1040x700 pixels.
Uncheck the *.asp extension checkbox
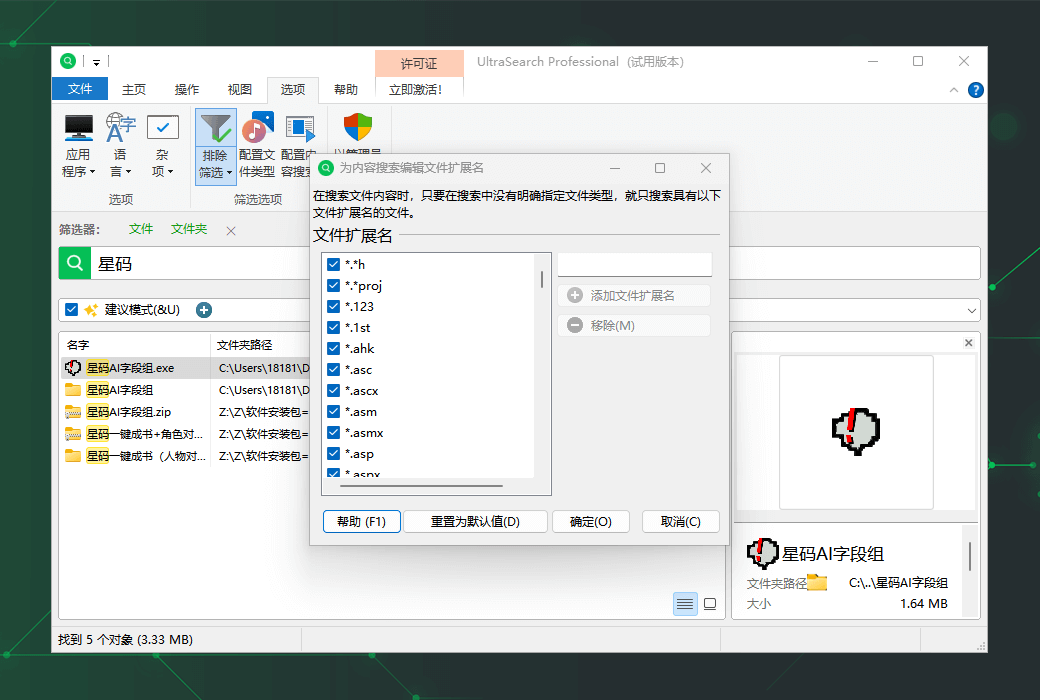(334, 454)
